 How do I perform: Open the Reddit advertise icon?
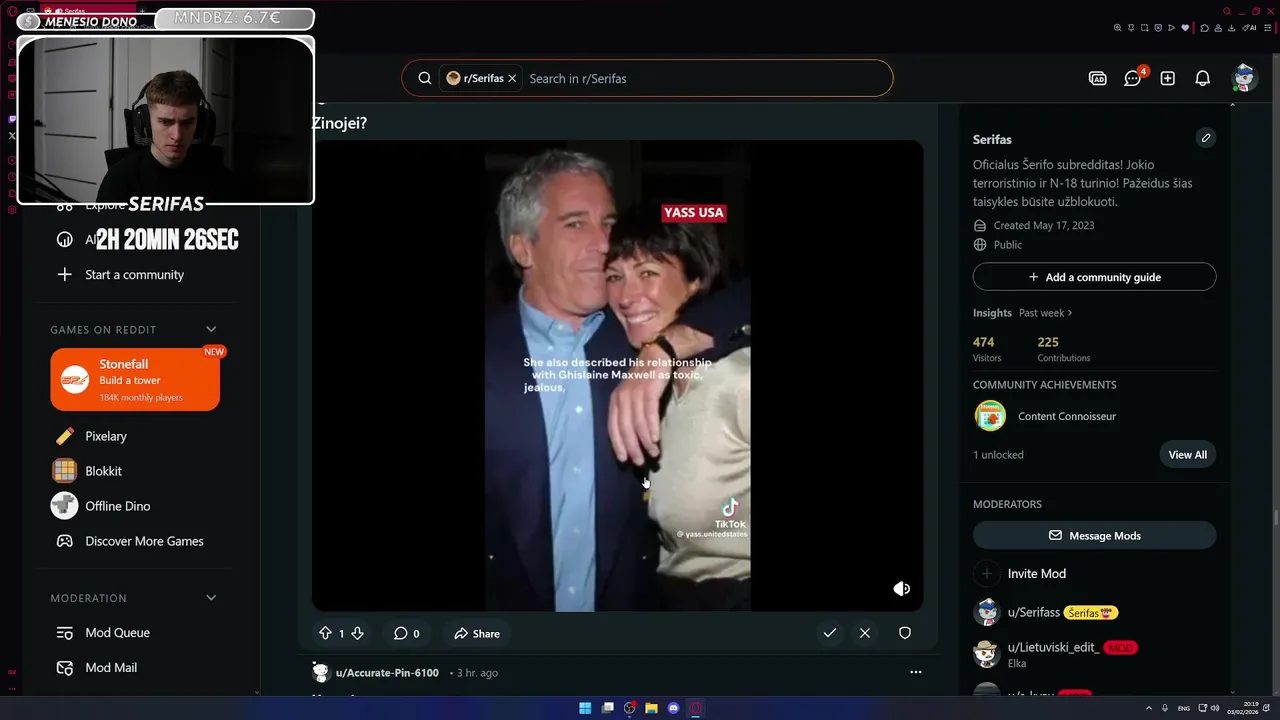(x=1098, y=78)
